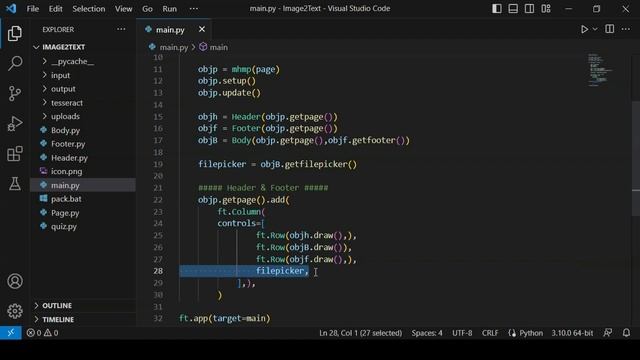The height and width of the screenshot is (360, 640).
Task: Click the main symbol in the breadcrumb
Action: point(218,47)
